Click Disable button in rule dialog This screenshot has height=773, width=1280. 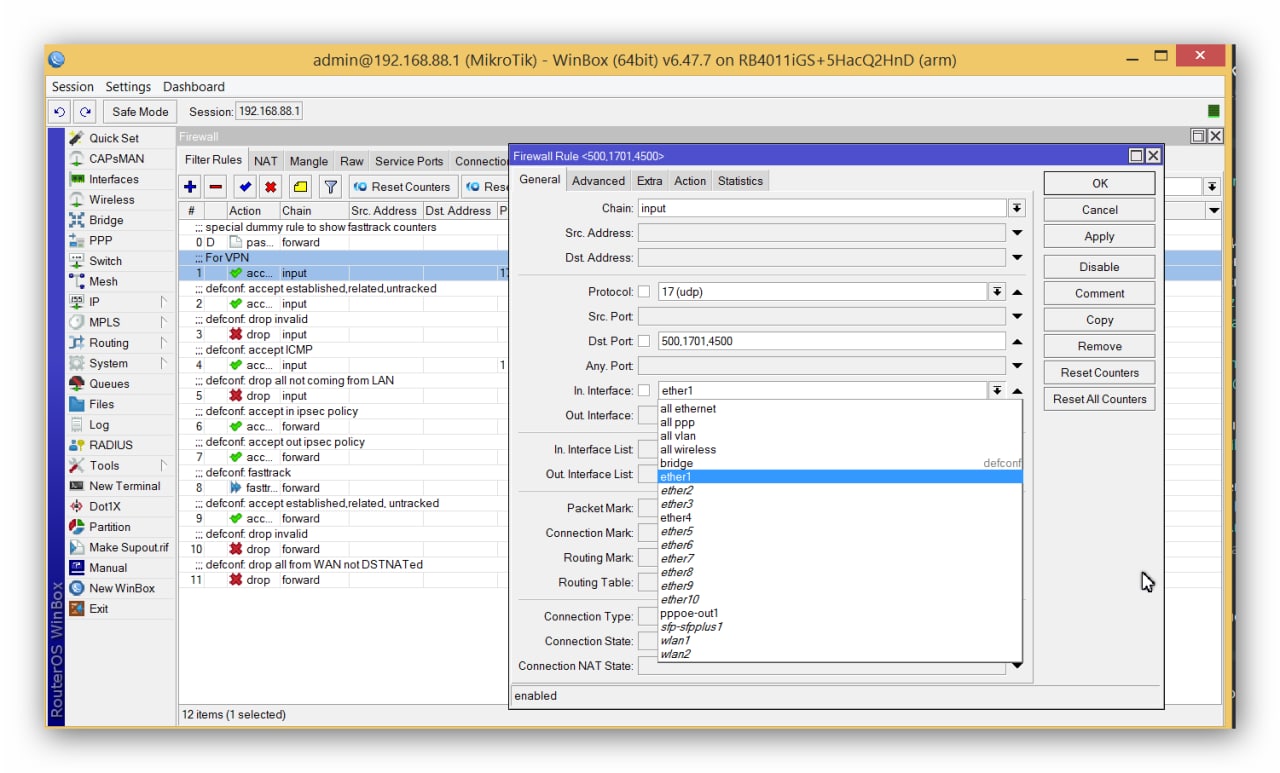coord(1099,267)
